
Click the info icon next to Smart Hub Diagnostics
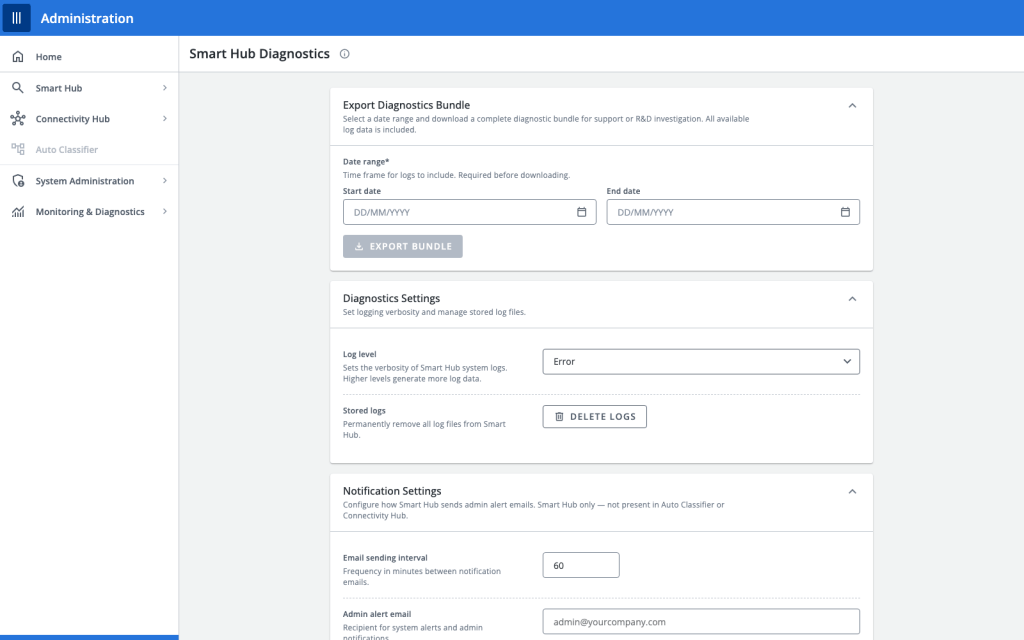344,54
